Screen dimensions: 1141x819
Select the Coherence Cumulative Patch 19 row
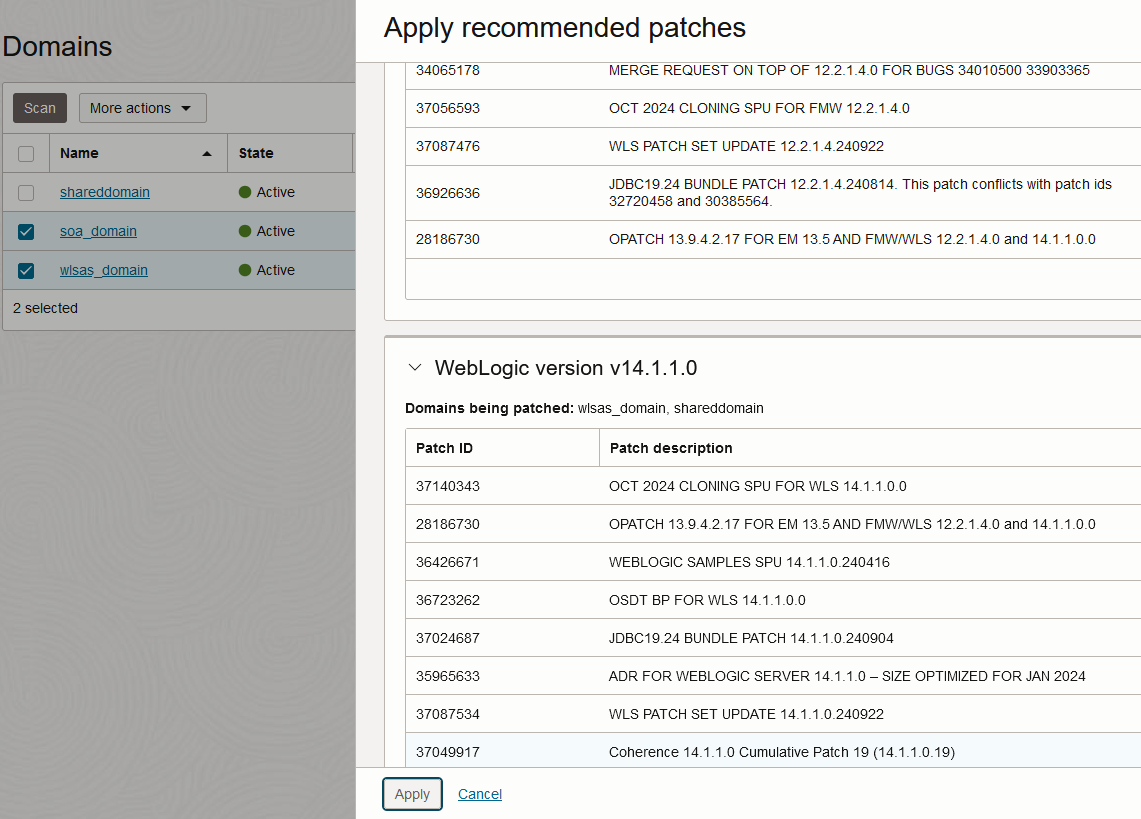click(781, 752)
